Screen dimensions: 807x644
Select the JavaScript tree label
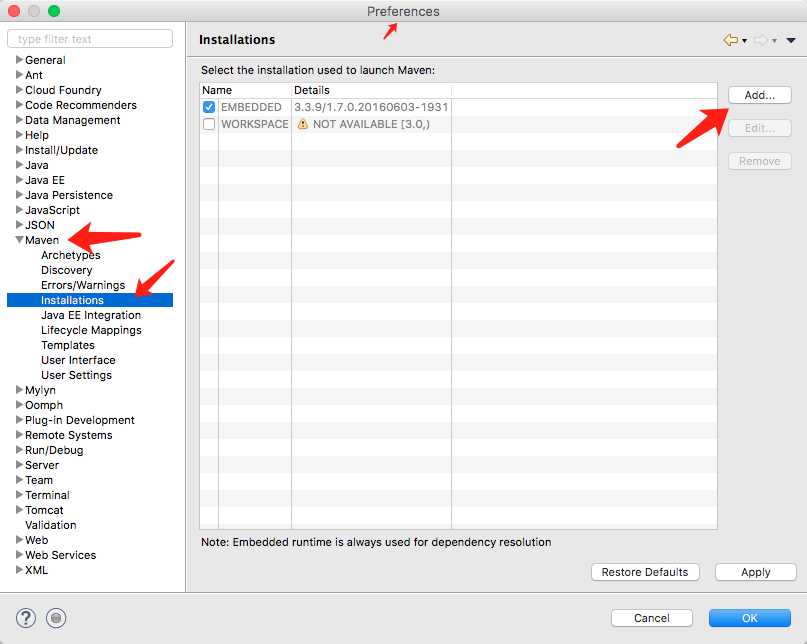coord(52,210)
